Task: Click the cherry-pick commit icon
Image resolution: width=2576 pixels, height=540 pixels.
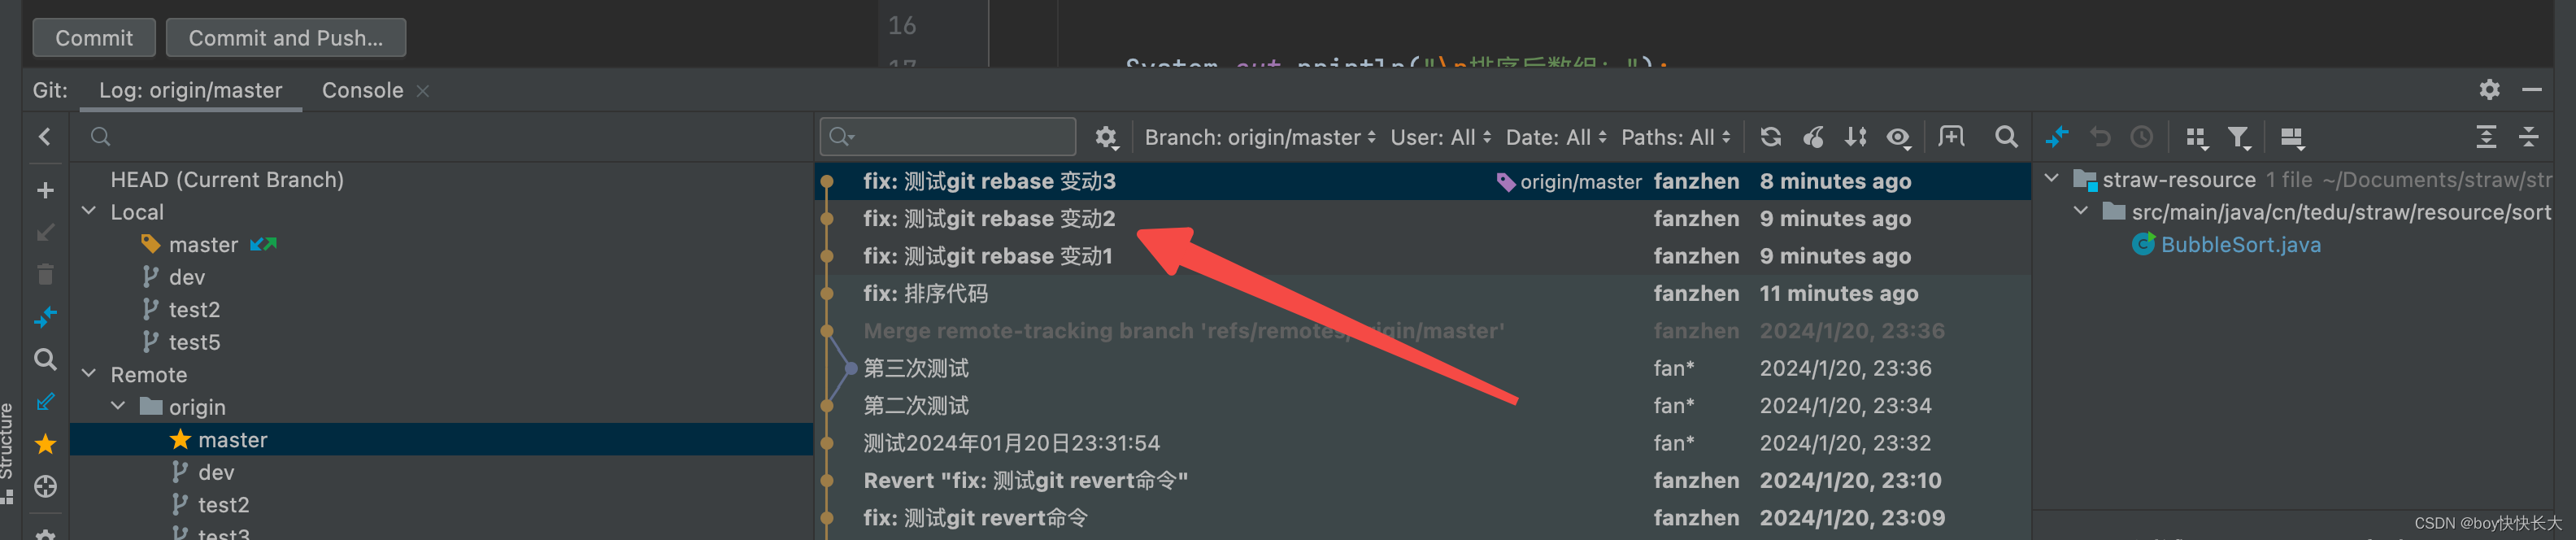Action: (x=1813, y=137)
